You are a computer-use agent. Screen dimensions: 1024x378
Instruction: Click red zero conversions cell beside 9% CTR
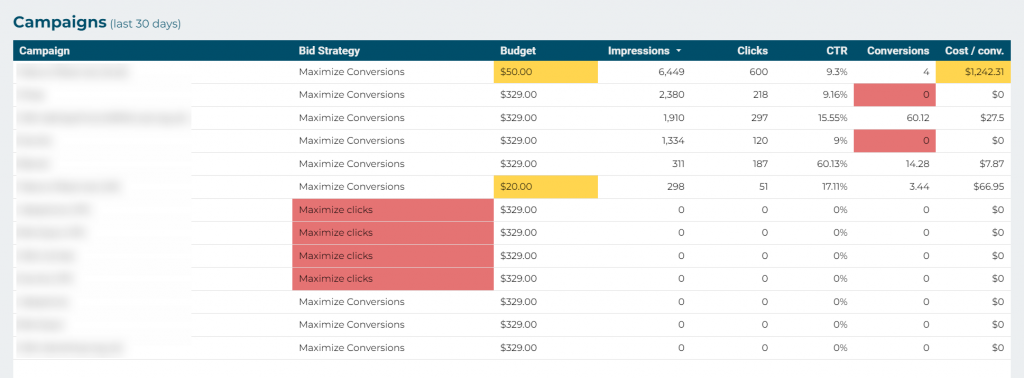pos(892,140)
